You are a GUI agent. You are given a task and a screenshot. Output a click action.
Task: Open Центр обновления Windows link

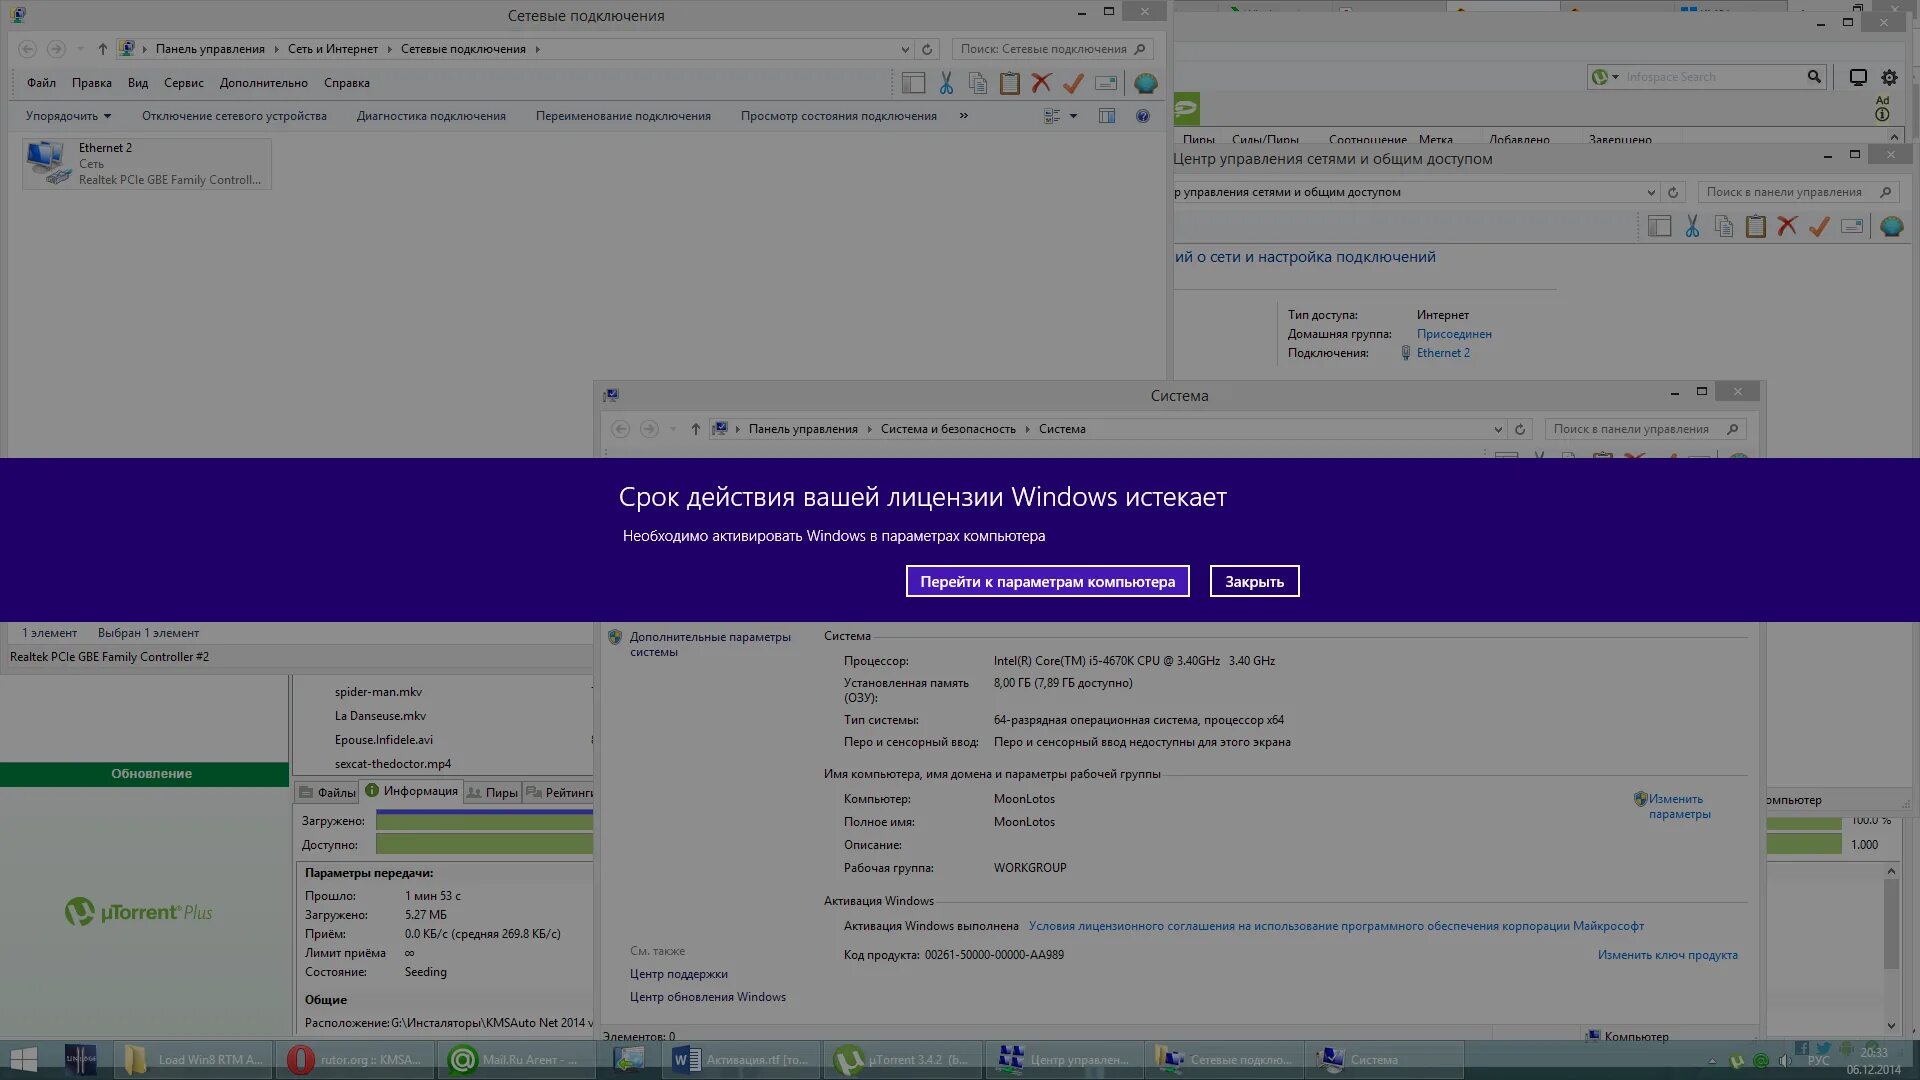tap(707, 997)
